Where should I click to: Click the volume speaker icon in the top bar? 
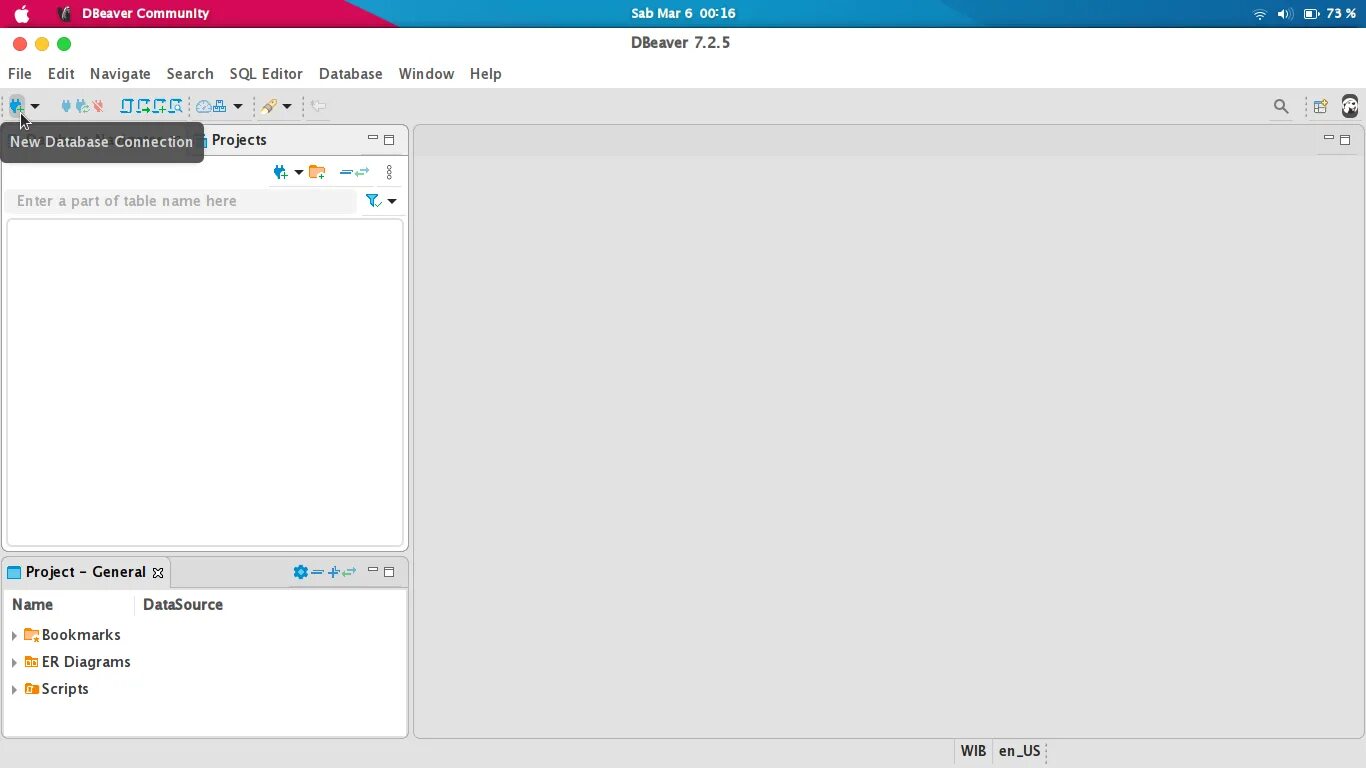click(x=1285, y=14)
